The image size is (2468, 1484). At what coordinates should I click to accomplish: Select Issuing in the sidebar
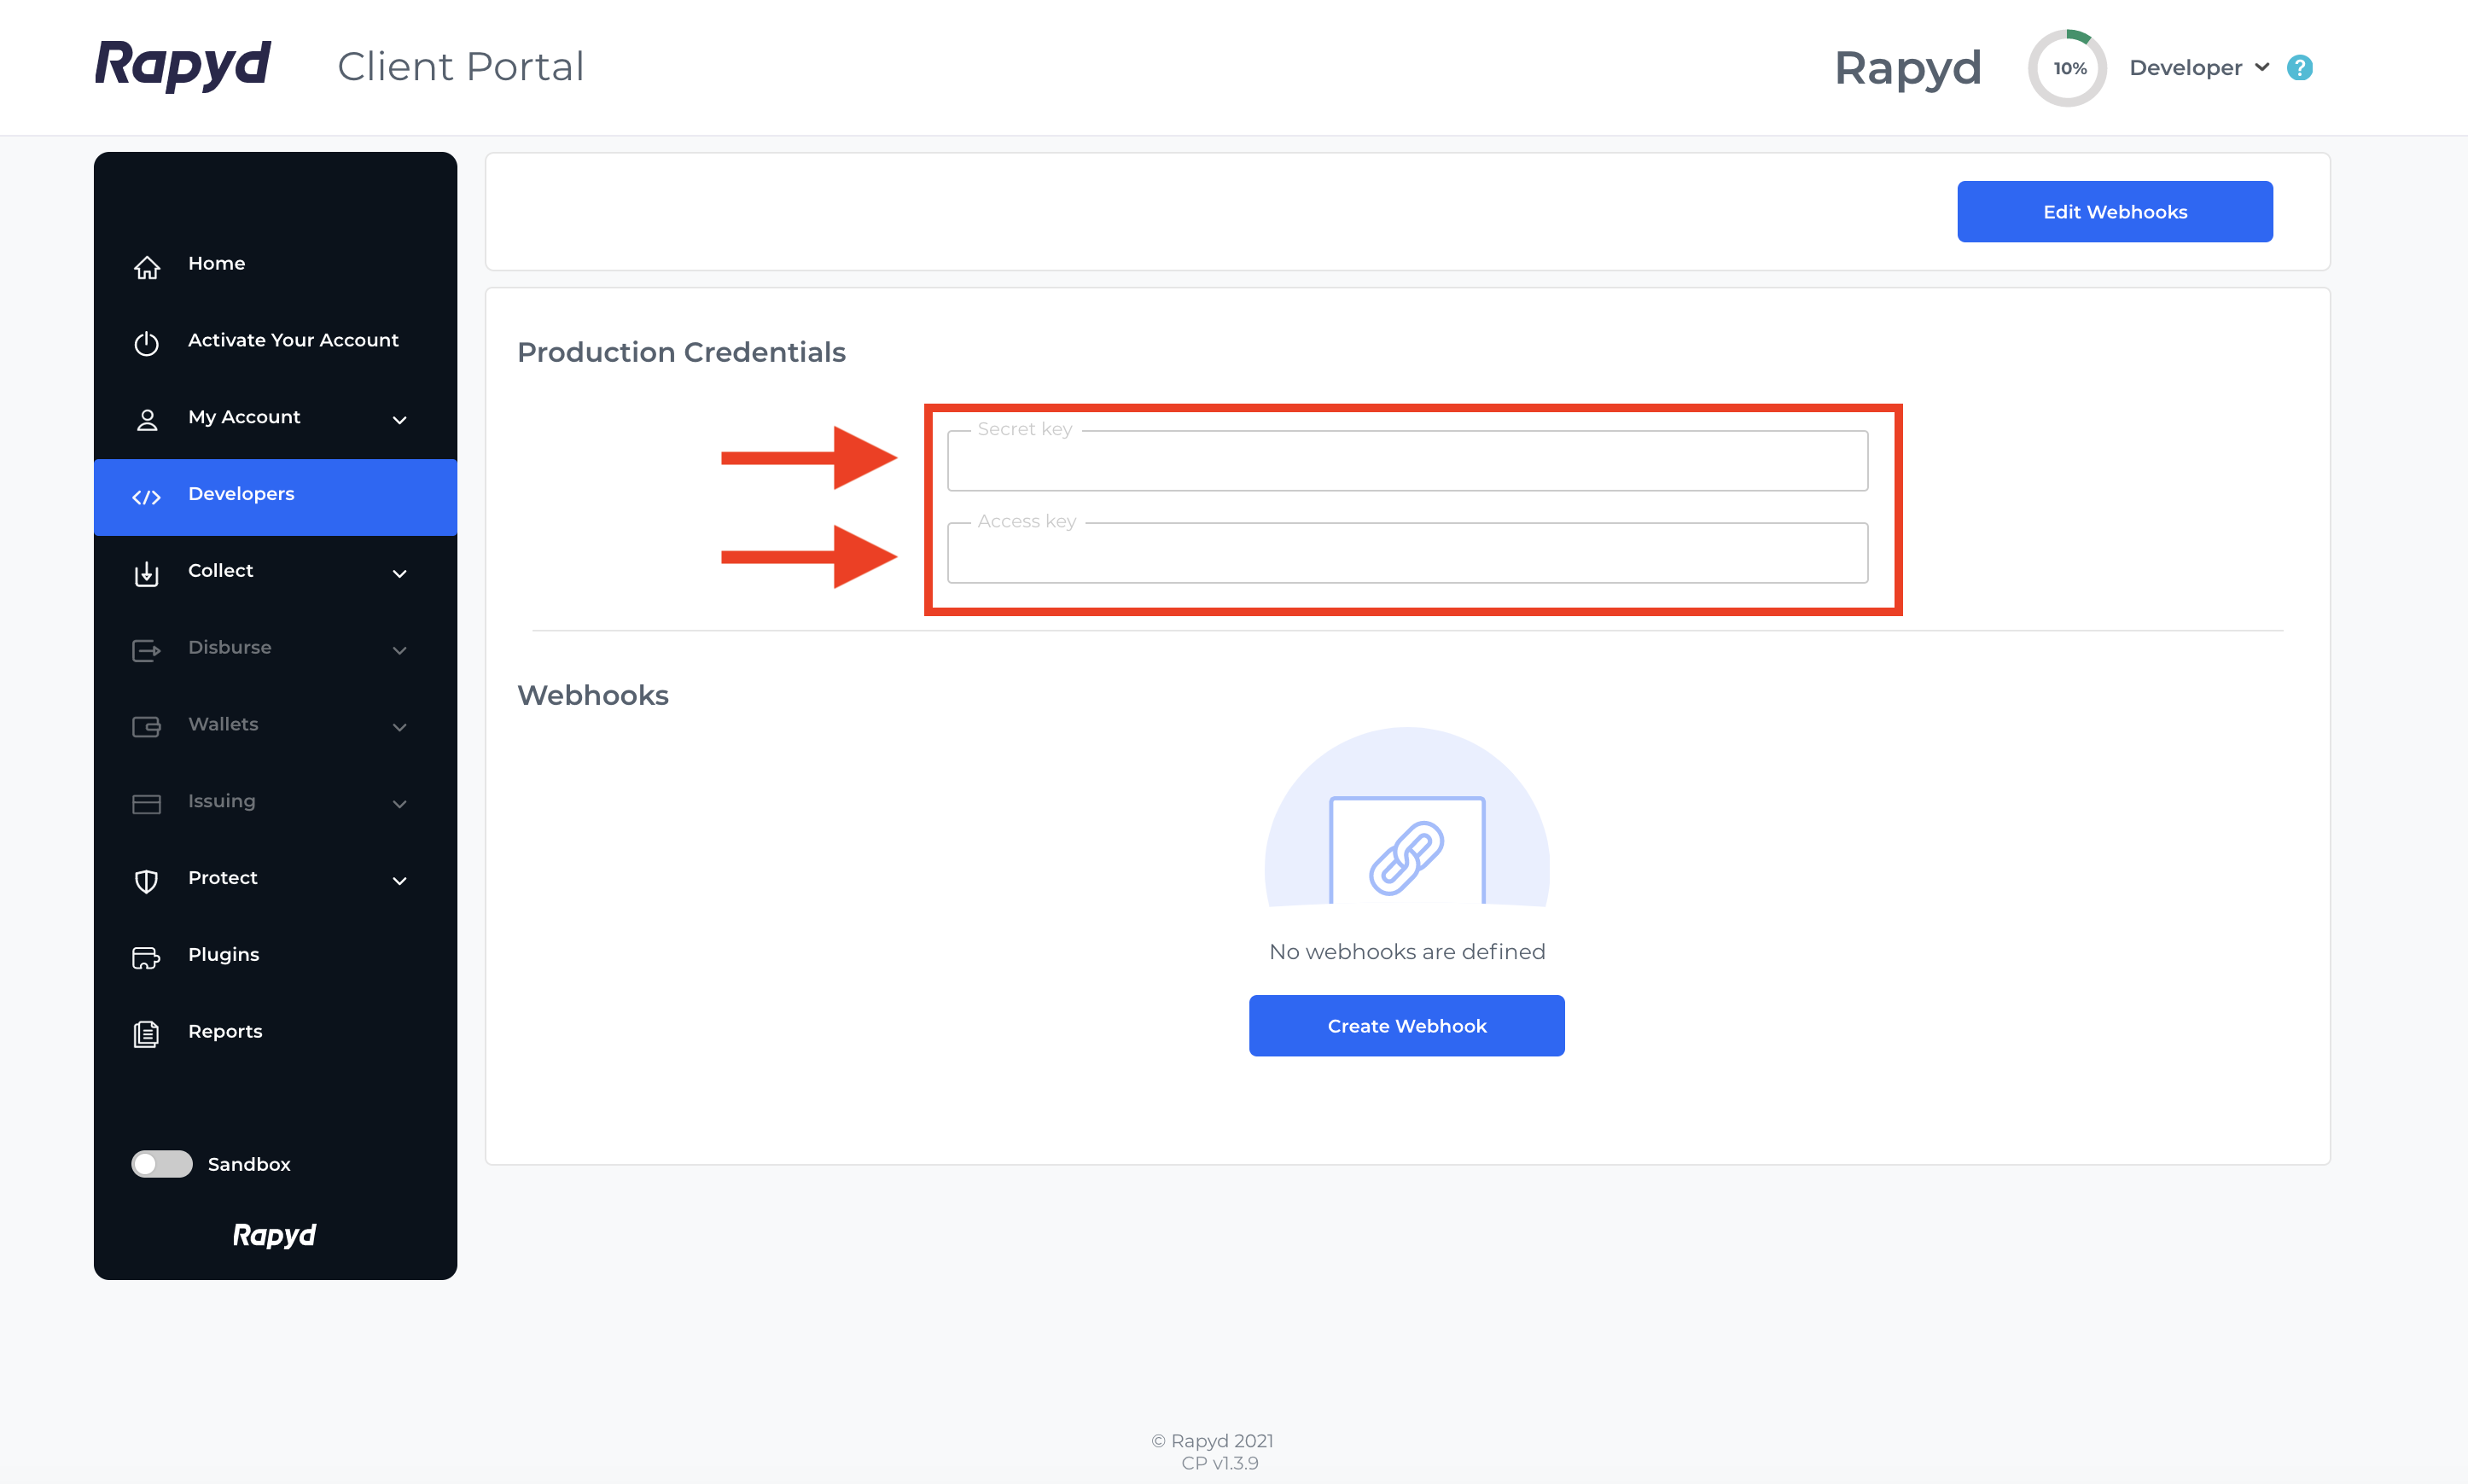click(221, 801)
